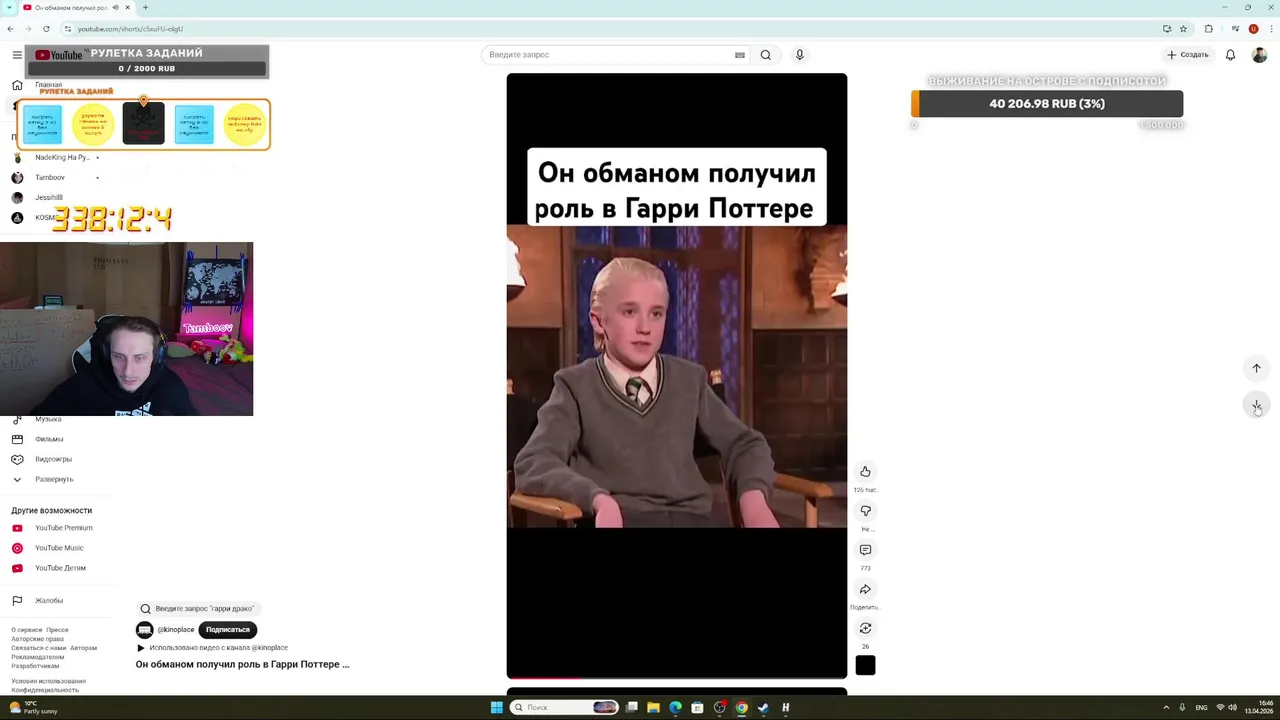Click the video title text below channel
The width and height of the screenshot is (1280, 720).
pyautogui.click(x=243, y=664)
